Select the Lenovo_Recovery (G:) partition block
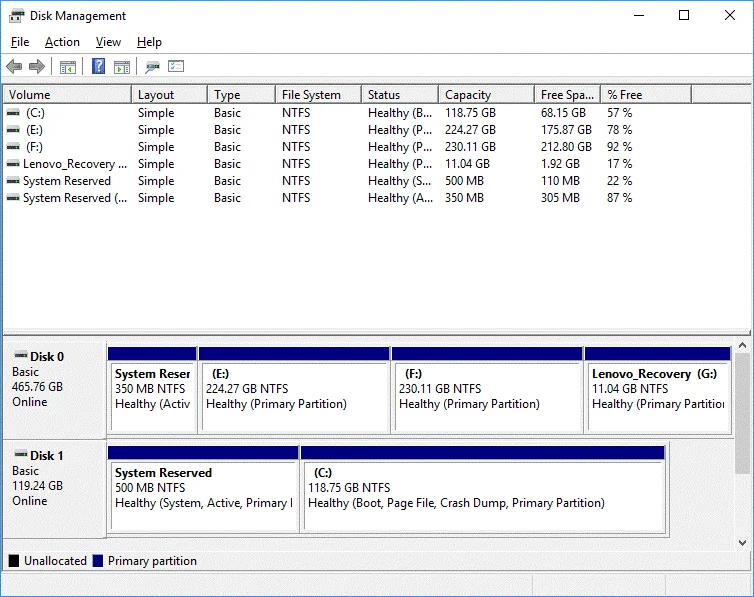Viewport: 754px width, 597px height. (x=658, y=390)
